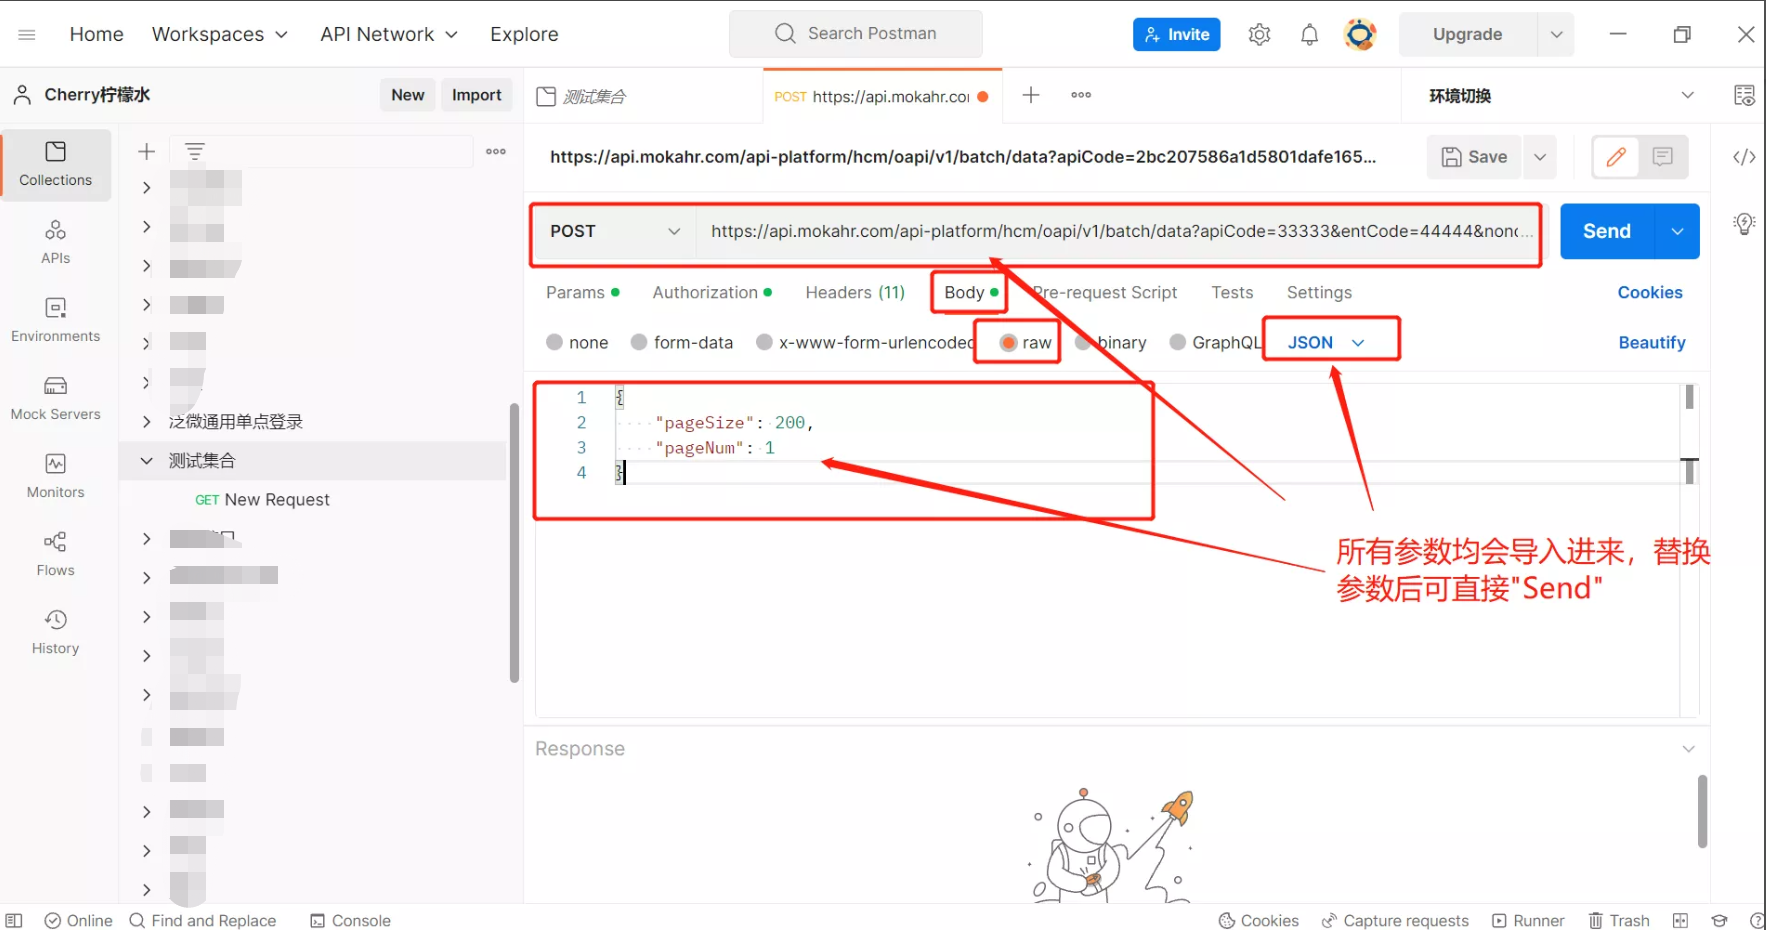Image resolution: width=1766 pixels, height=930 pixels.
Task: Open the JSON format dropdown
Action: (1326, 342)
